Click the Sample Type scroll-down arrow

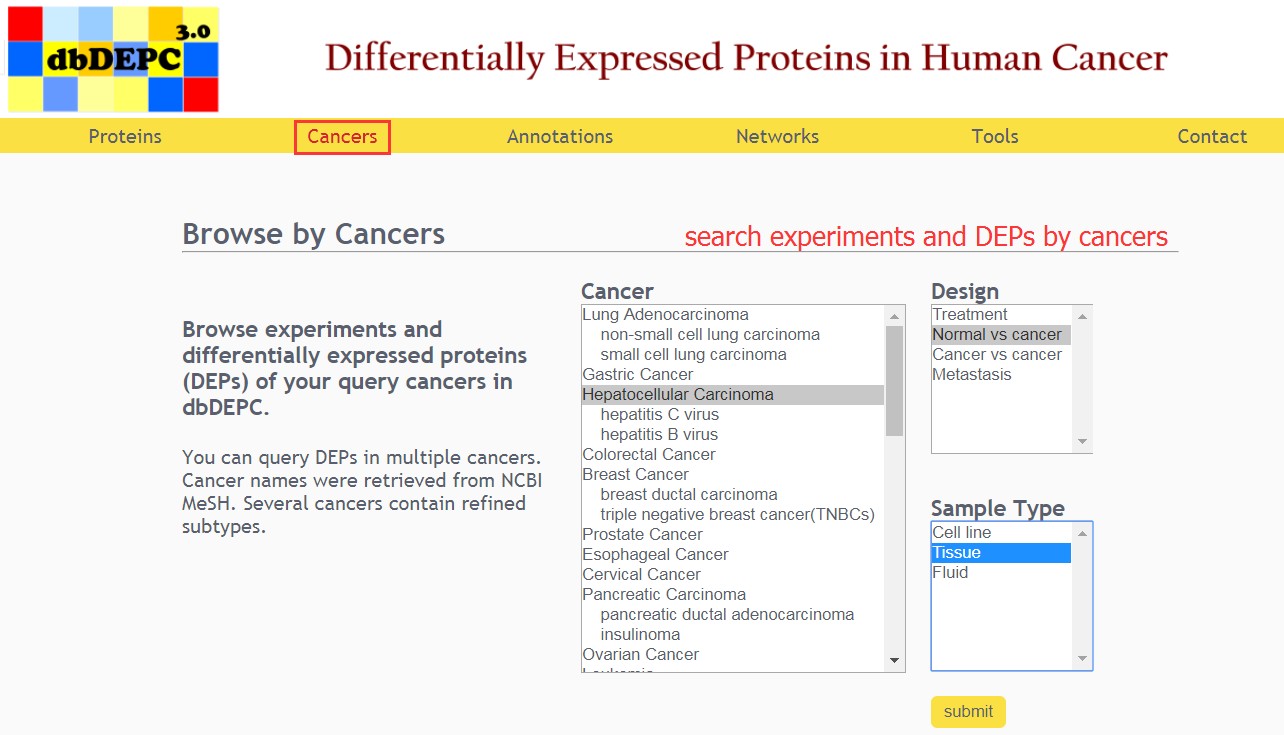coord(1082,659)
